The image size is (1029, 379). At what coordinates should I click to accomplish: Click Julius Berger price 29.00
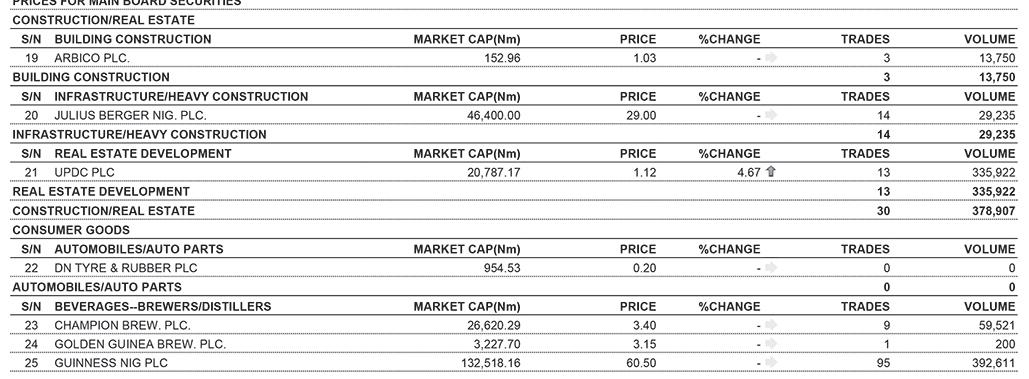point(640,115)
